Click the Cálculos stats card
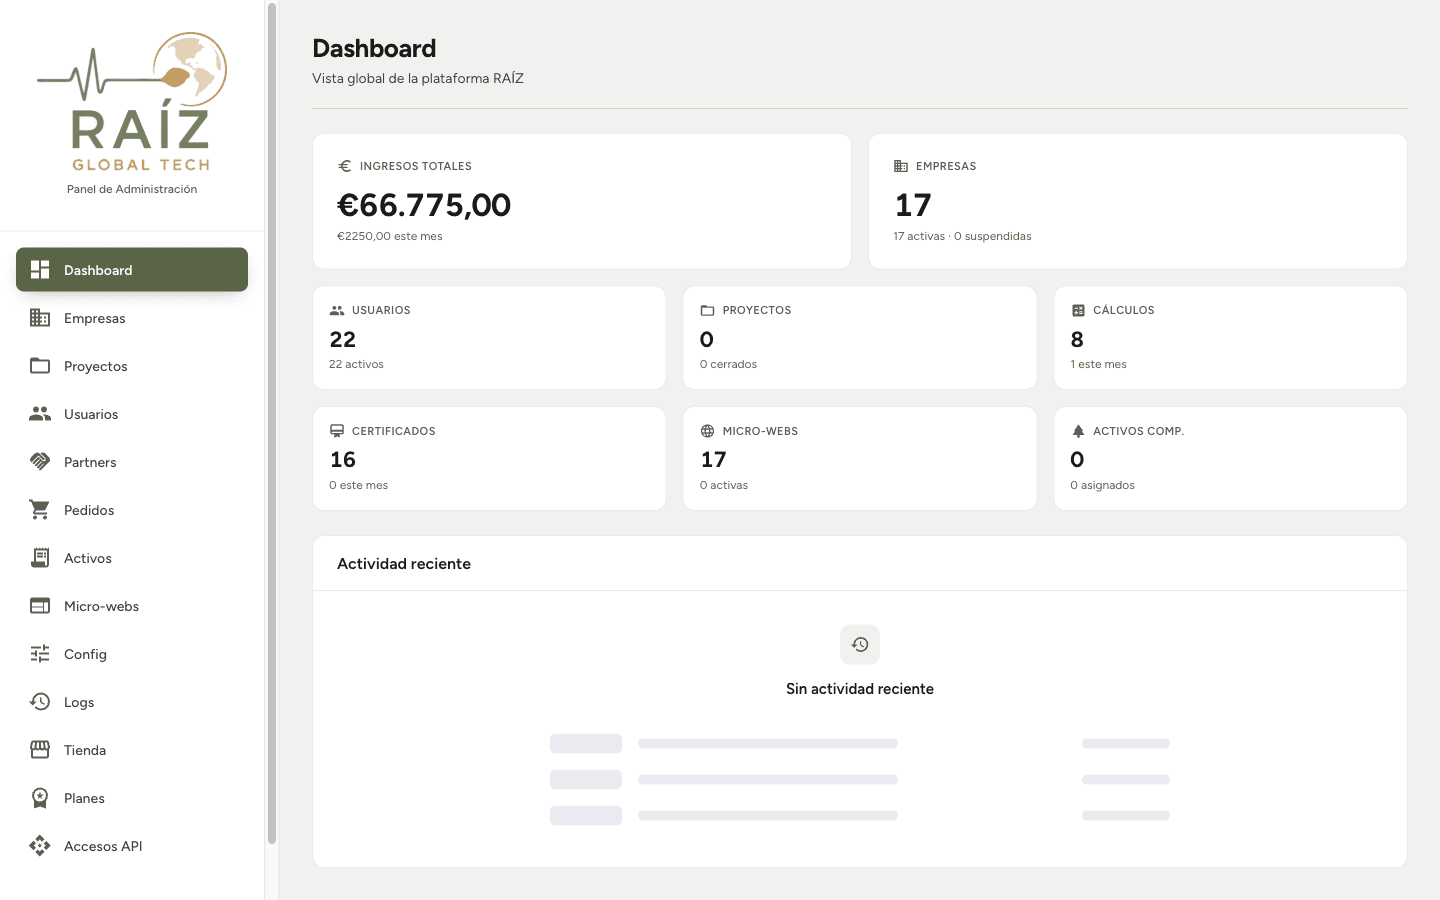The width and height of the screenshot is (1440, 900). [x=1230, y=338]
